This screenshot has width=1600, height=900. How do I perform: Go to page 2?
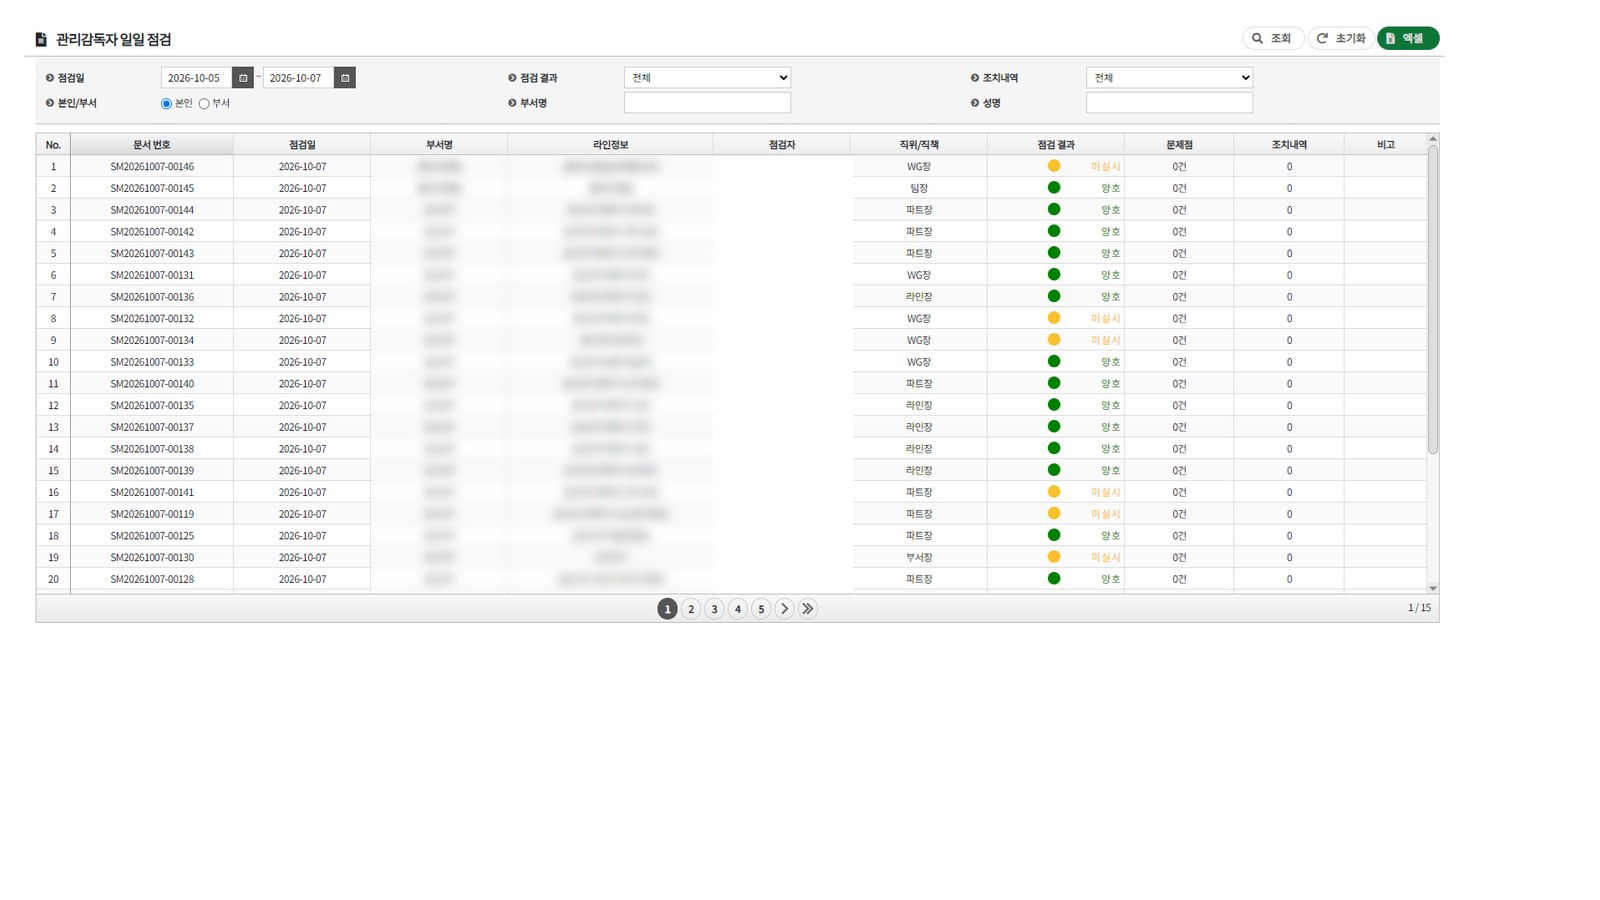(x=691, y=609)
